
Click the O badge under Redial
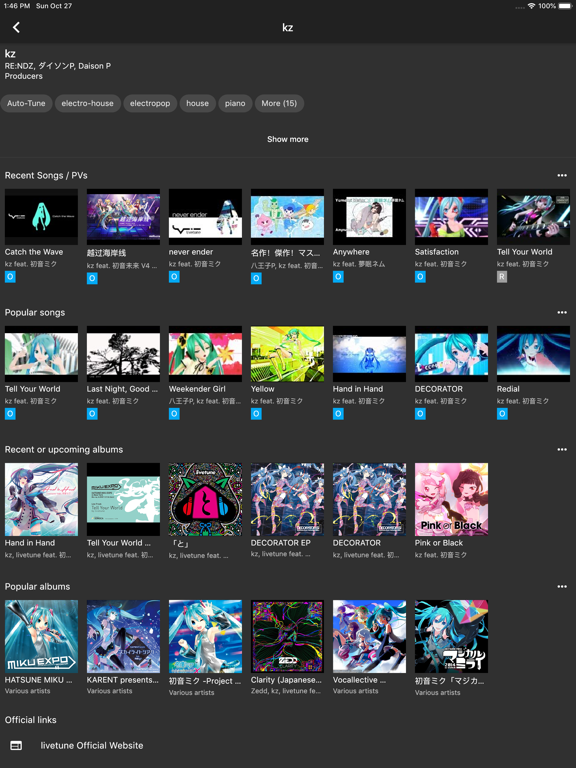[x=502, y=414]
